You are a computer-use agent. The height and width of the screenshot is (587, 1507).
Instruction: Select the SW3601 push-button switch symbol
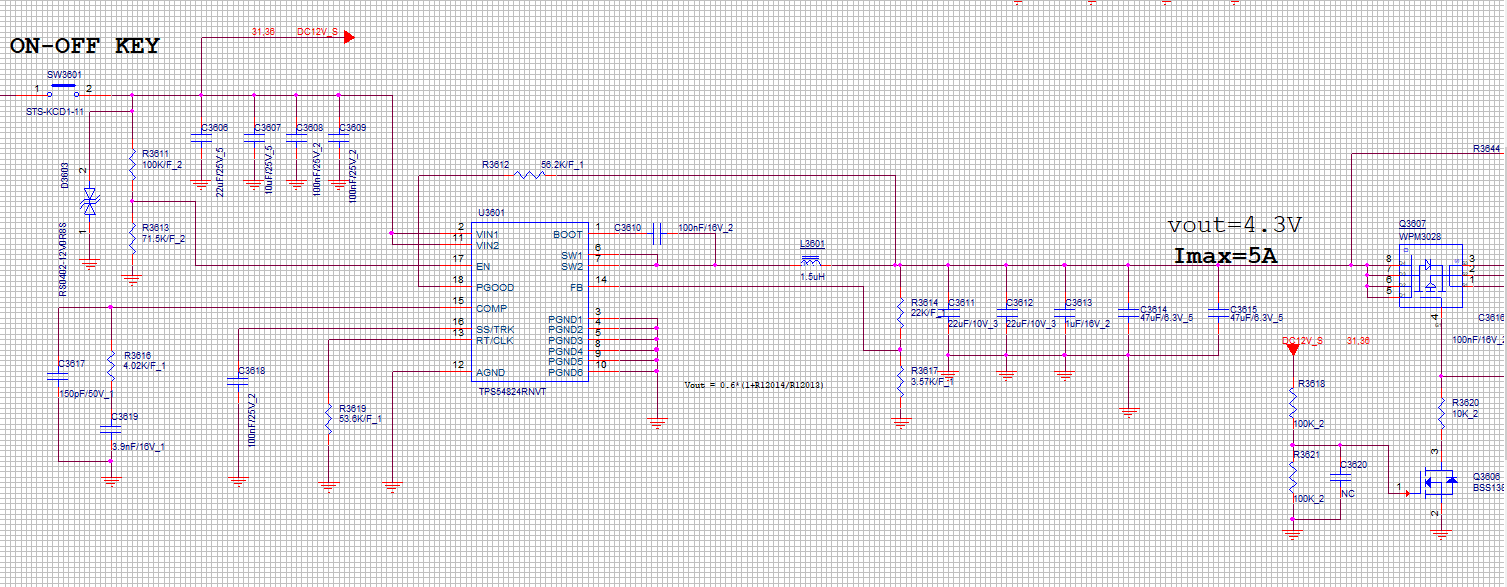[x=63, y=90]
